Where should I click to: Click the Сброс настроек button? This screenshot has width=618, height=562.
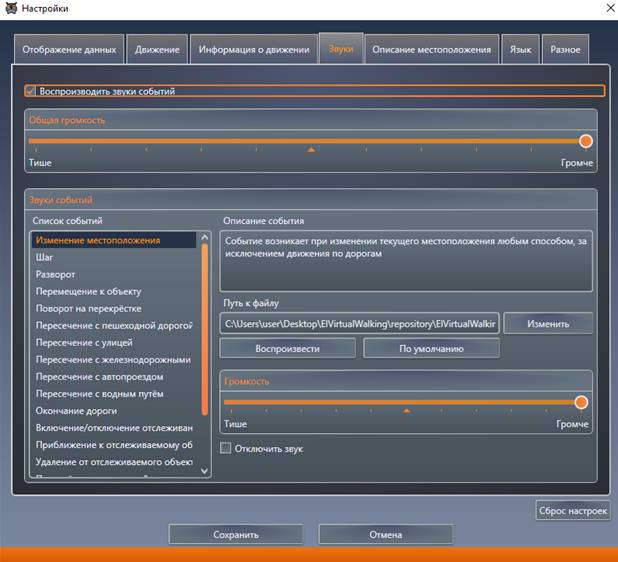(573, 510)
